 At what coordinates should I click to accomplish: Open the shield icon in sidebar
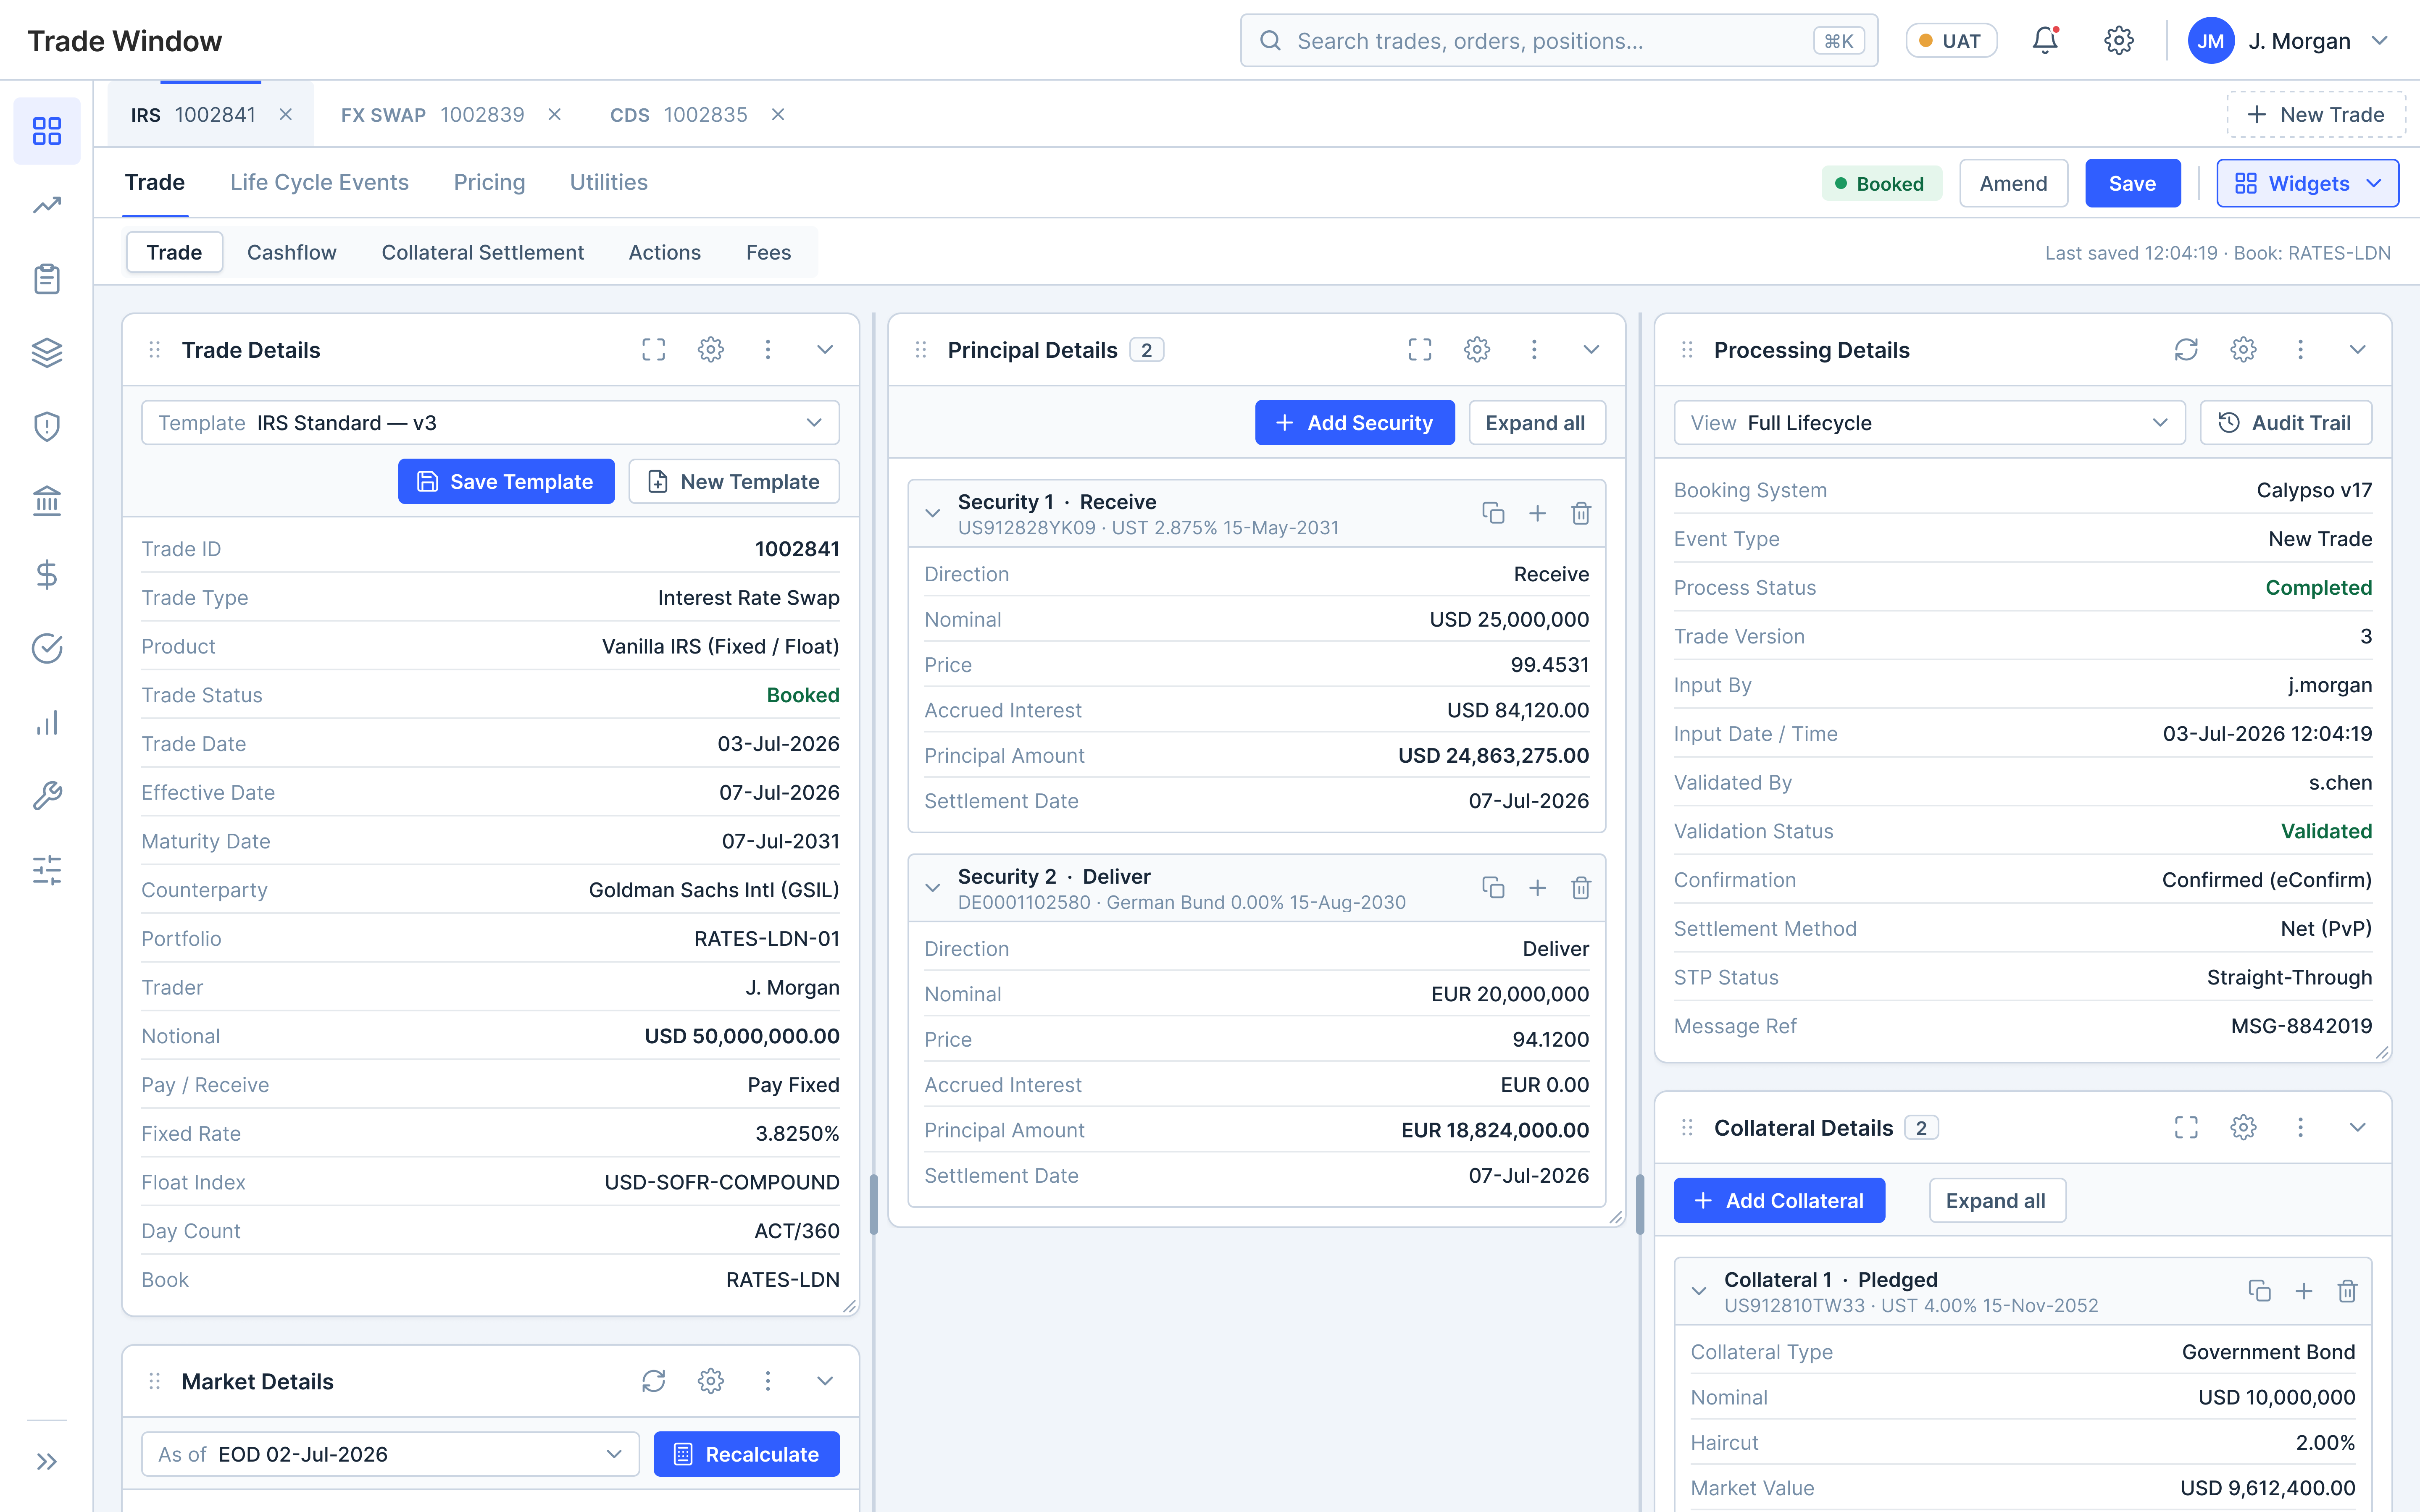point(47,427)
